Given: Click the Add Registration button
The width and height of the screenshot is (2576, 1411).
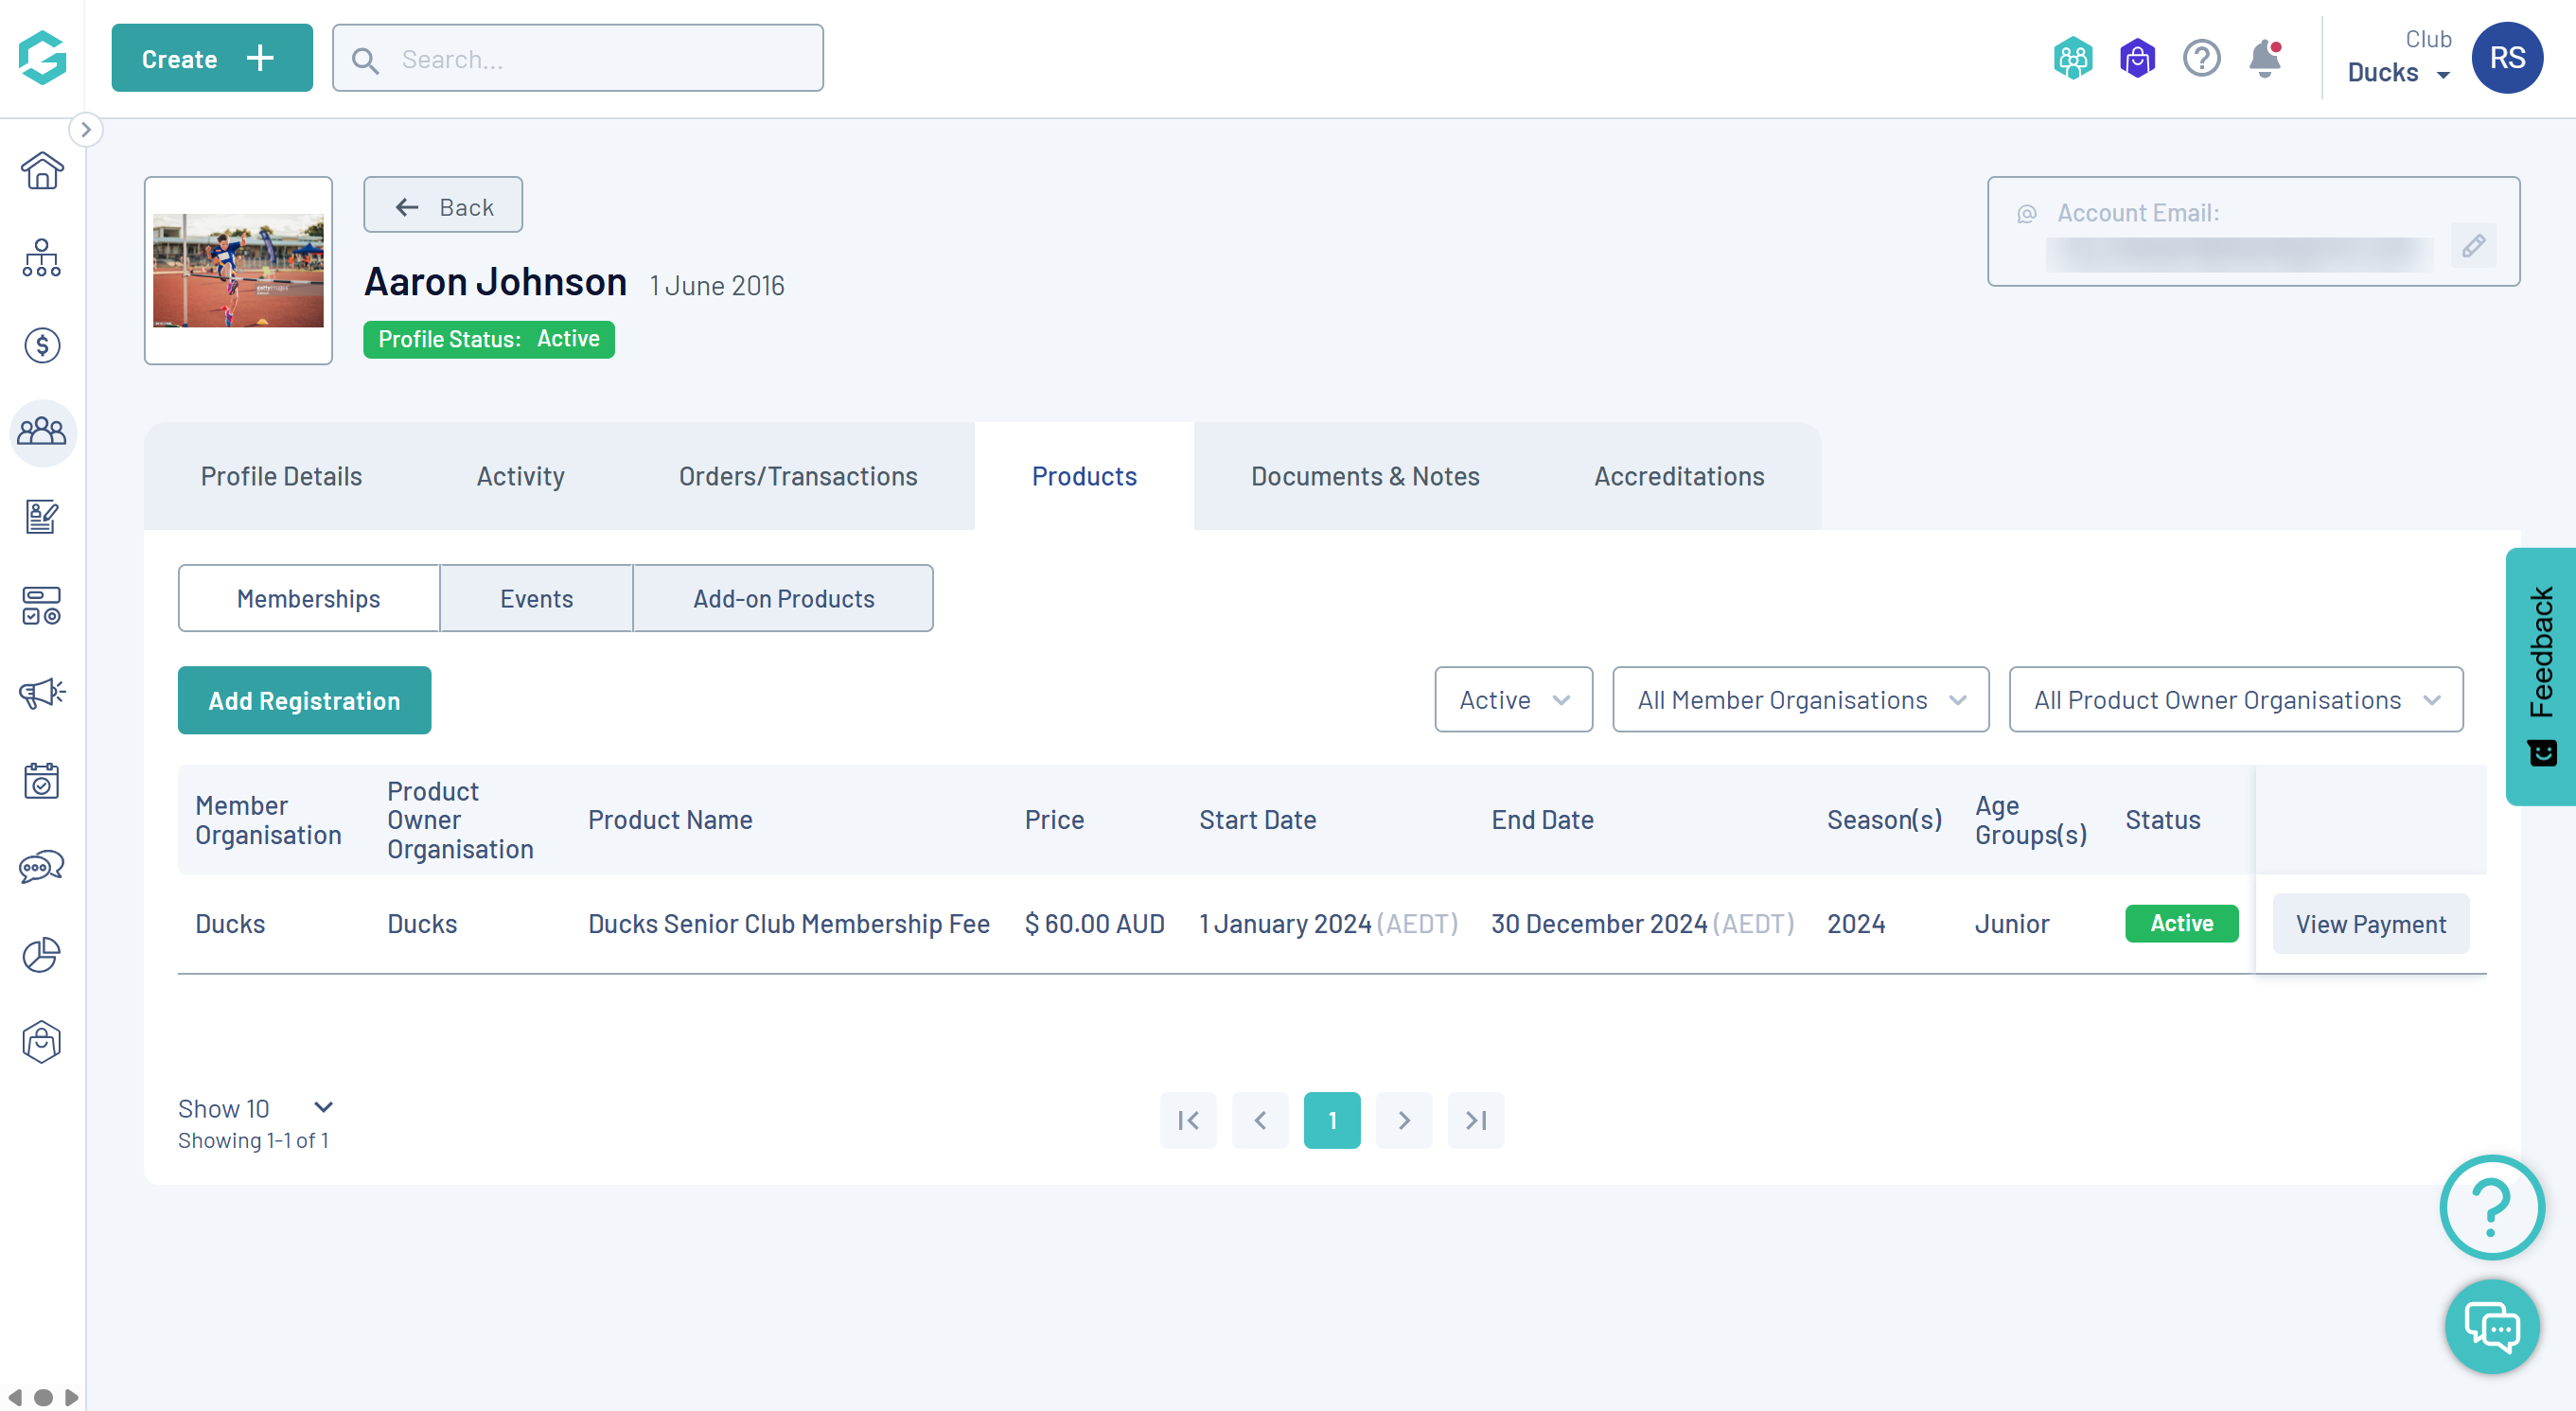Looking at the screenshot, I should coord(304,700).
